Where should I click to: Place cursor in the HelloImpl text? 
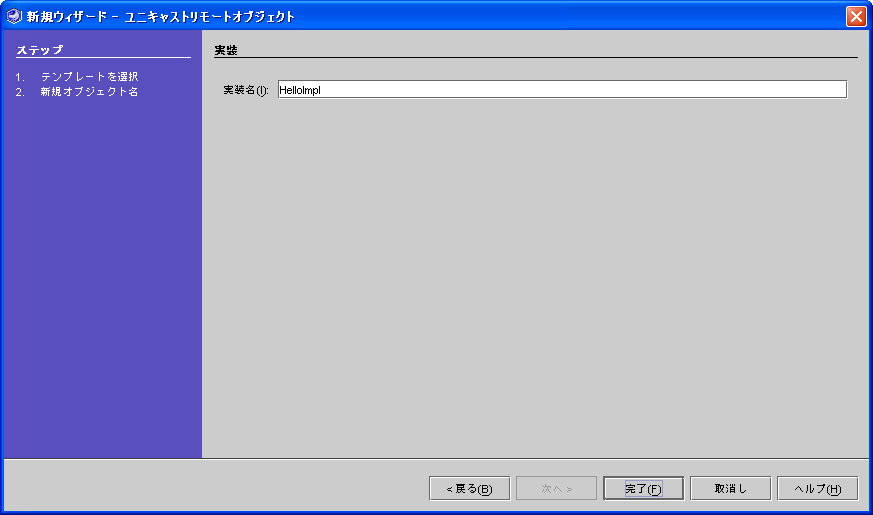[x=300, y=90]
